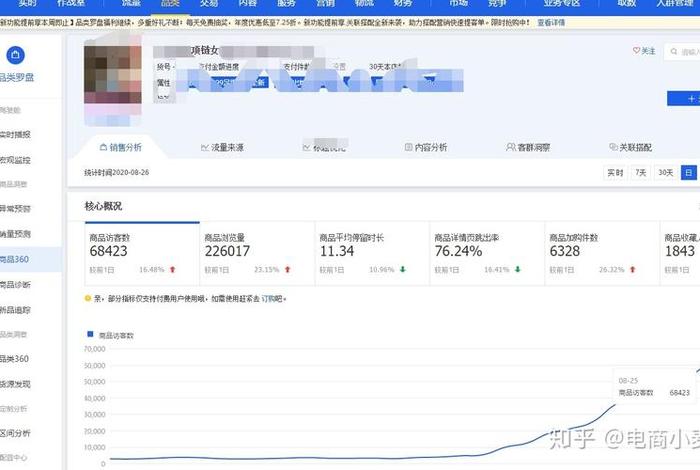Open 区间分析 in the sidebar
The height and width of the screenshot is (470, 700).
click(x=16, y=433)
